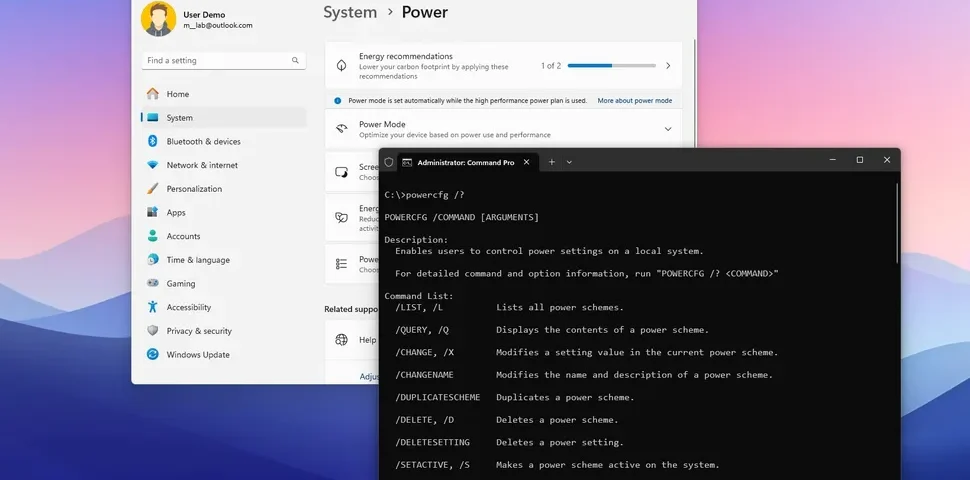Click System breadcrumb in Settings header

350,12
